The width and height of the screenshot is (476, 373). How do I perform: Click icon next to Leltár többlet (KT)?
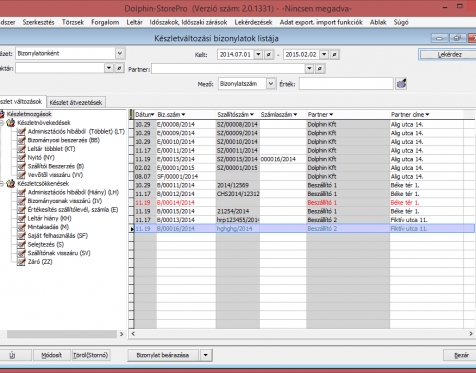click(x=21, y=149)
